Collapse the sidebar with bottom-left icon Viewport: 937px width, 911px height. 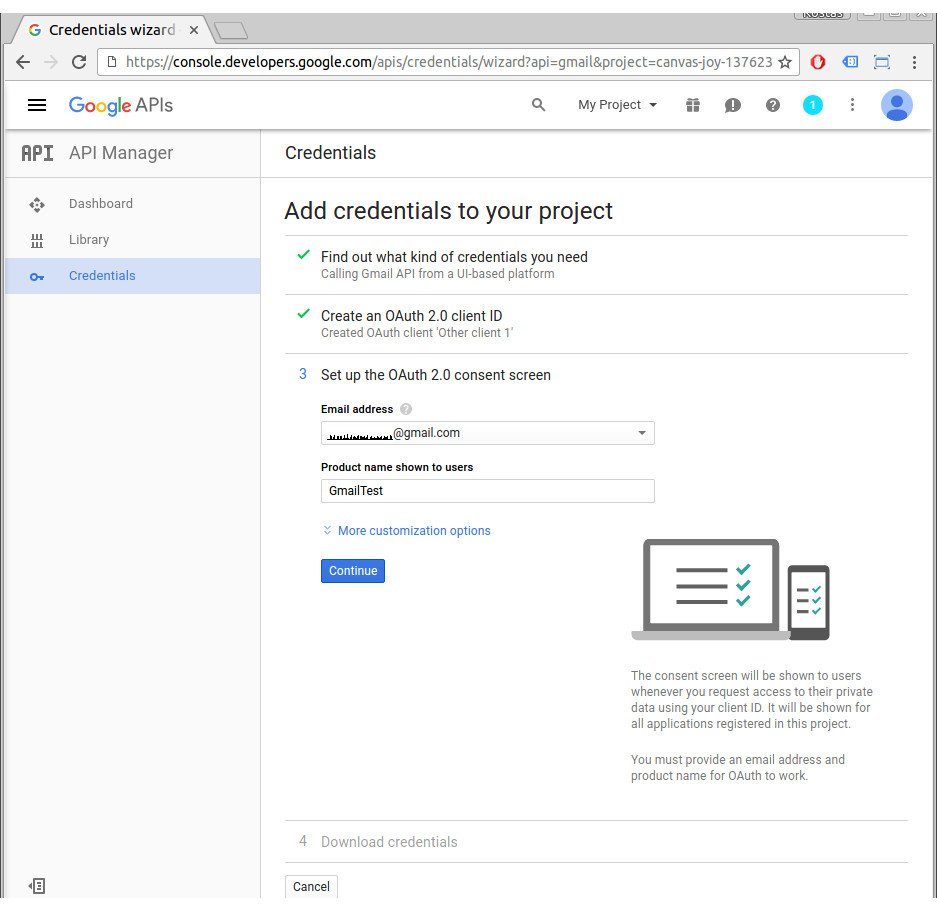(x=37, y=886)
